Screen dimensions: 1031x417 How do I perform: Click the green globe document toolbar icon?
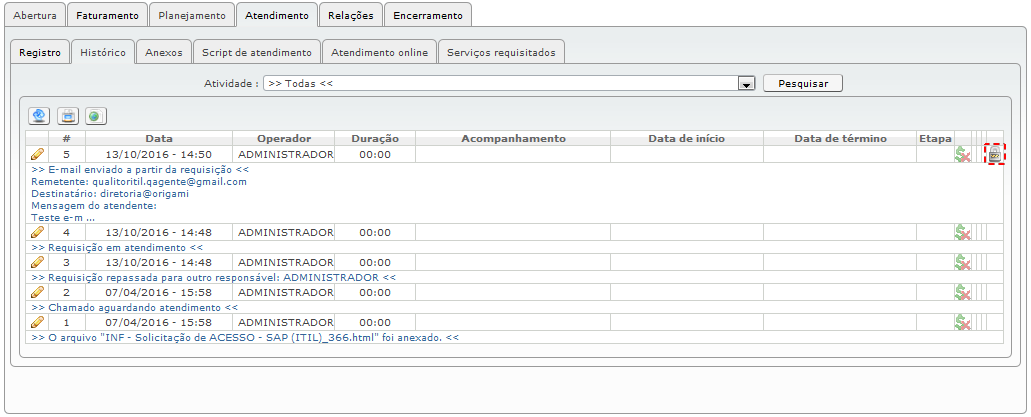[x=96, y=116]
